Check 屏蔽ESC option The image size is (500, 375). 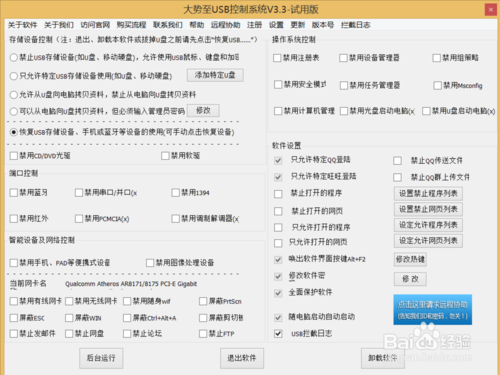pos(14,318)
